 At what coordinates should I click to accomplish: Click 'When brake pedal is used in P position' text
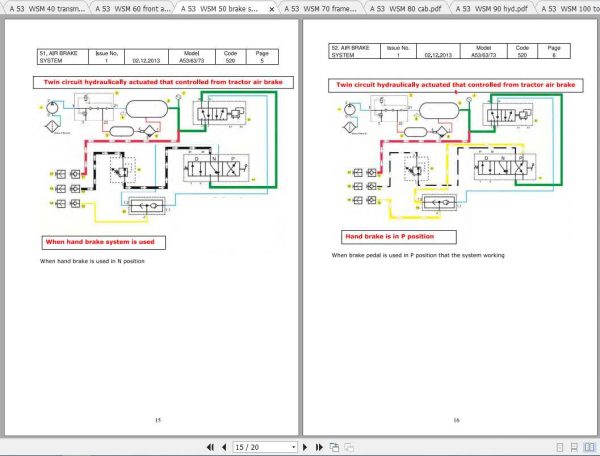tap(418, 255)
